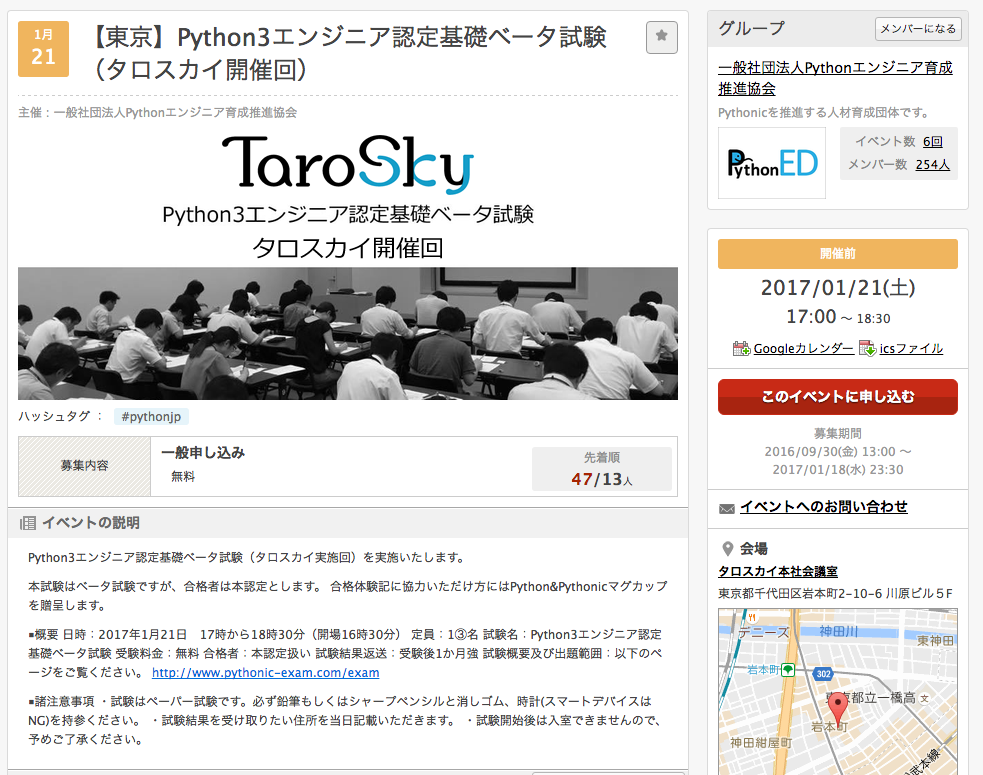The height and width of the screenshot is (775, 983).
Task: Click the venue location pin icon
Action: pos(727,549)
